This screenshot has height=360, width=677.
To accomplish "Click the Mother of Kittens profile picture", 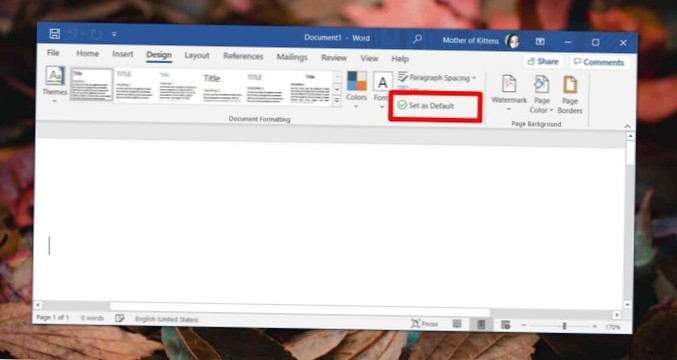I will click(512, 41).
